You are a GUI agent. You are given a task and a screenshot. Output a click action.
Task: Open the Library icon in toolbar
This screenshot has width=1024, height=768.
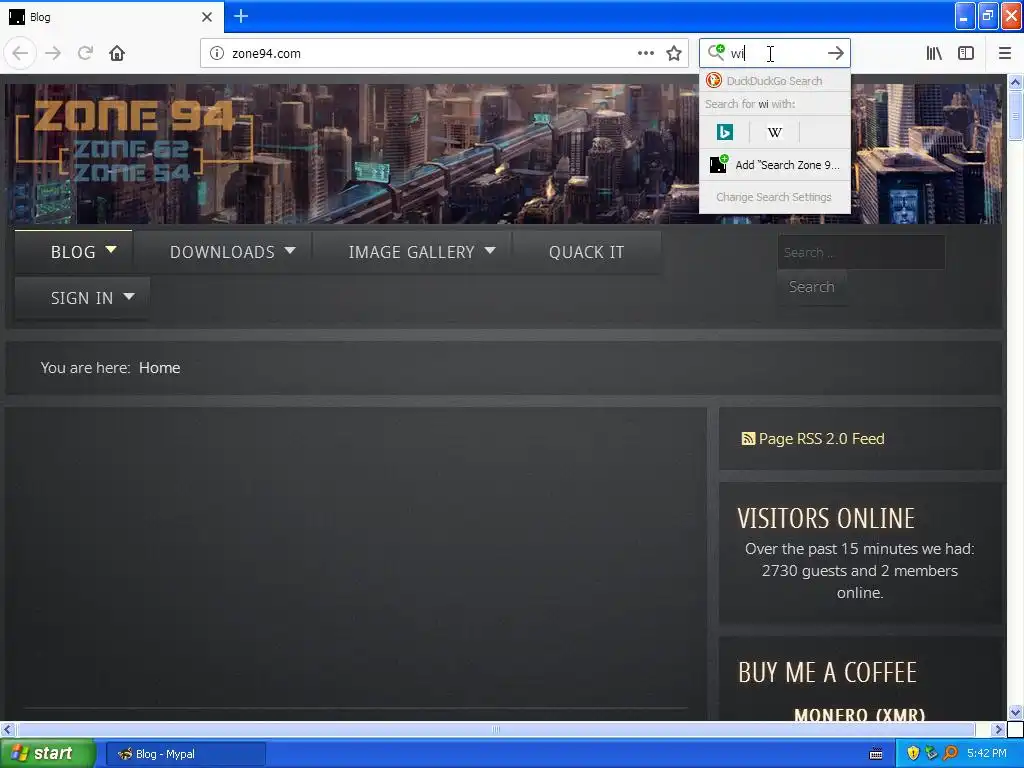pyautogui.click(x=934, y=53)
